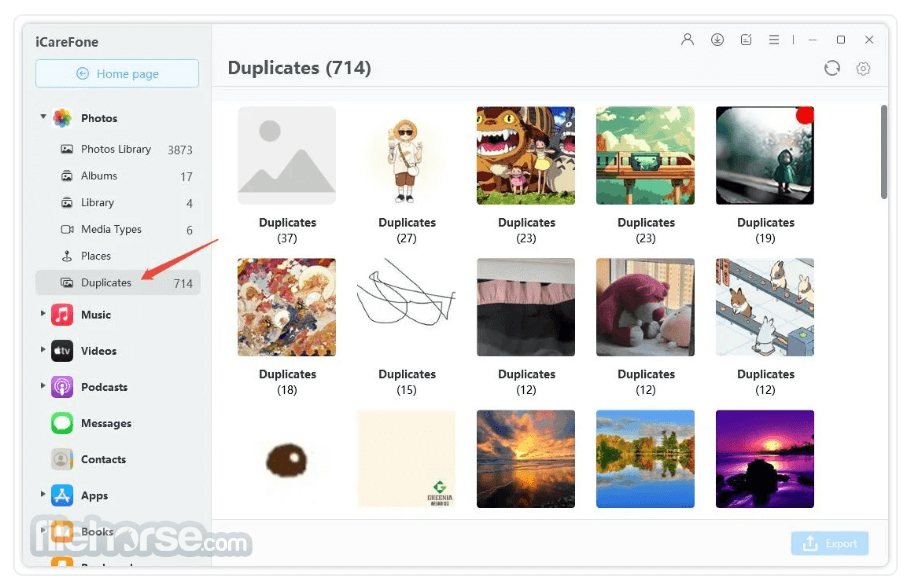Click the 3873 photo count
Image resolution: width=908 pixels, height=587 pixels.
point(180,150)
